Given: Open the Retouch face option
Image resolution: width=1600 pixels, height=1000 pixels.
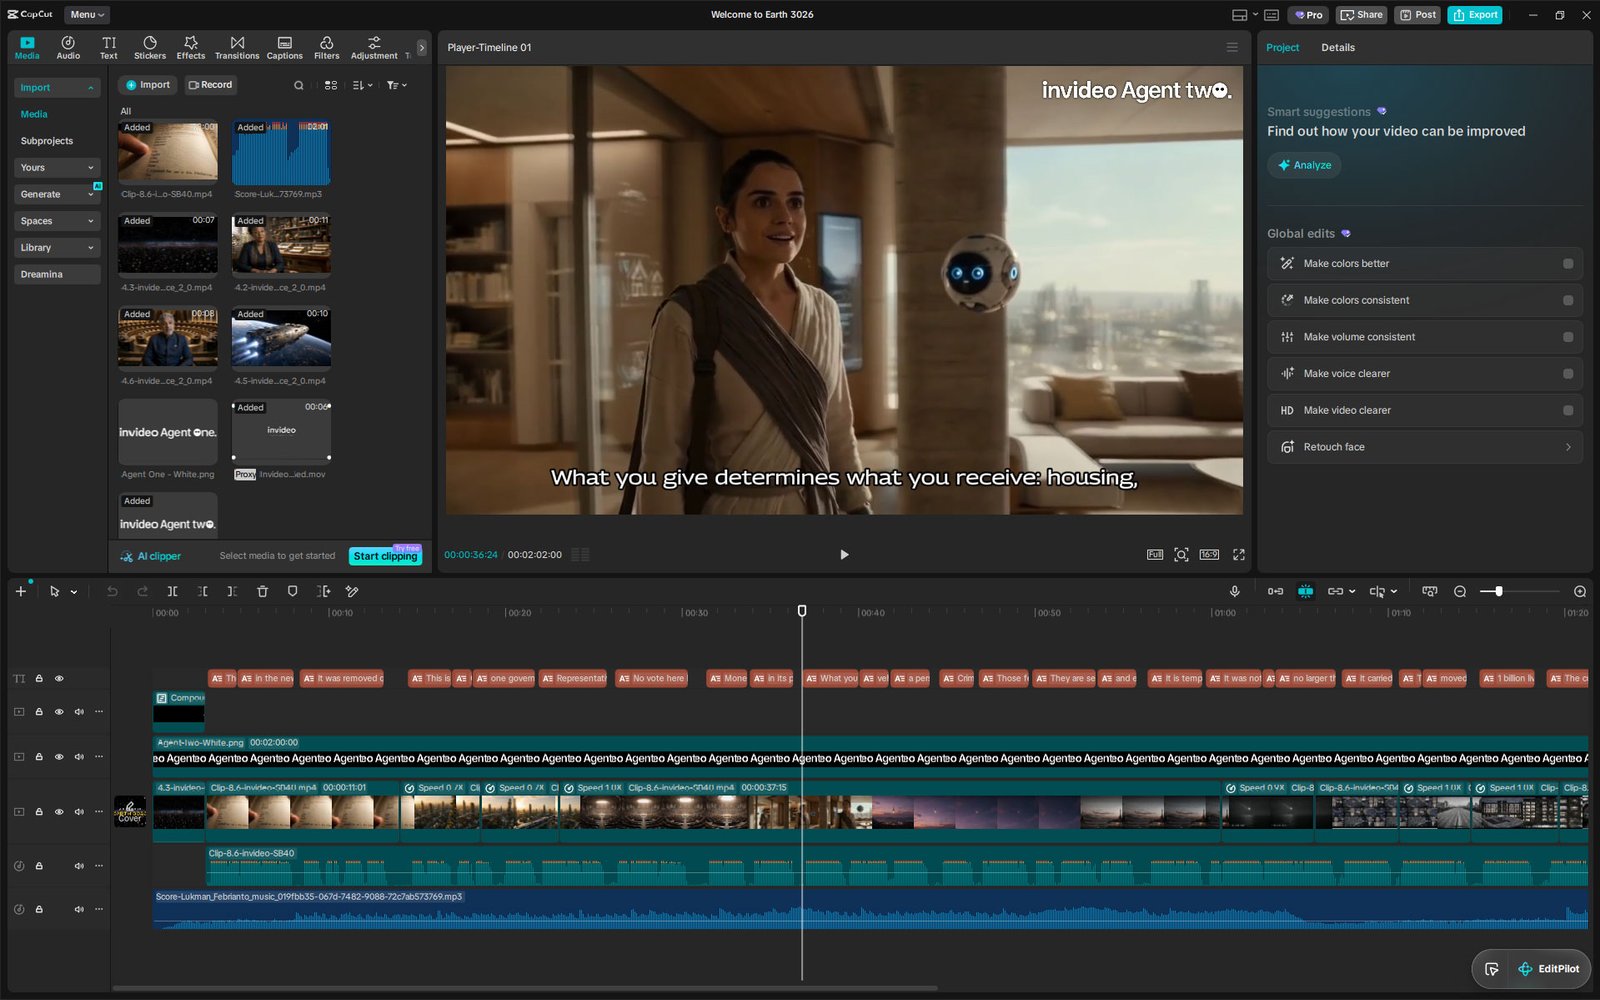Looking at the screenshot, I should click(x=1425, y=447).
